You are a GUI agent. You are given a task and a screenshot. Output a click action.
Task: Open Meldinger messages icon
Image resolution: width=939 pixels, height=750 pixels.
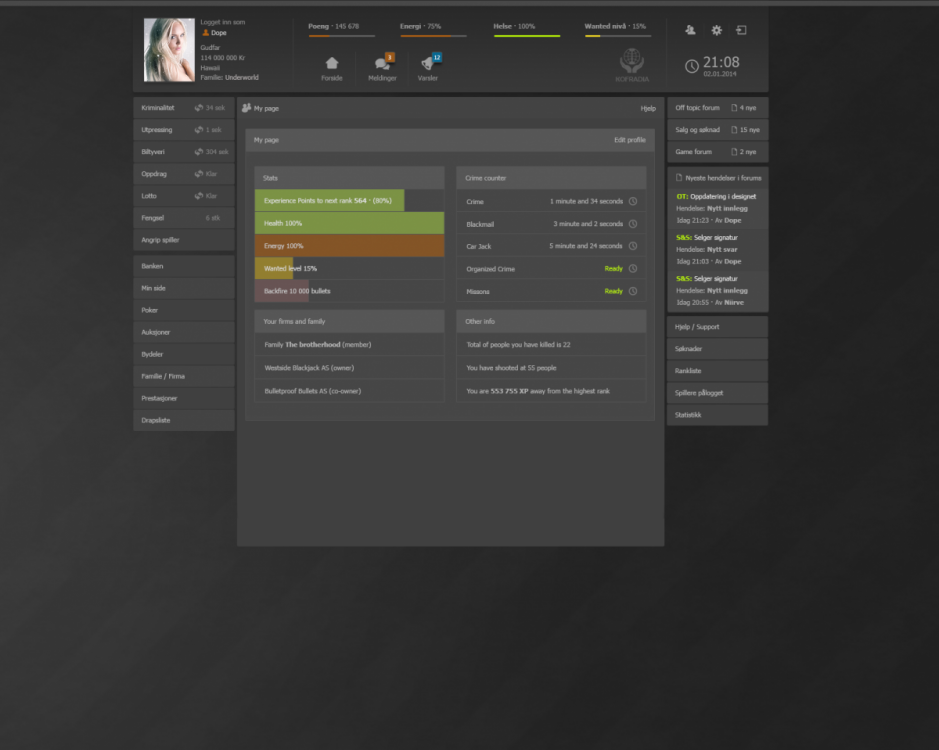[x=382, y=63]
